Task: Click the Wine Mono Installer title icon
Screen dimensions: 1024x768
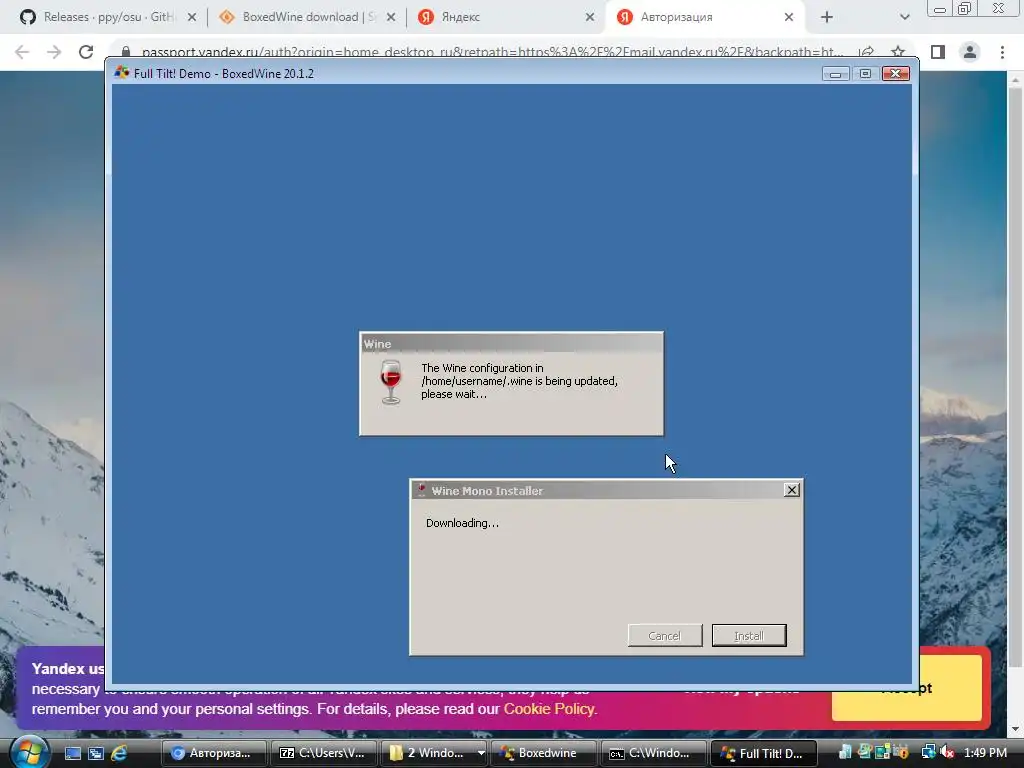Action: (422, 490)
